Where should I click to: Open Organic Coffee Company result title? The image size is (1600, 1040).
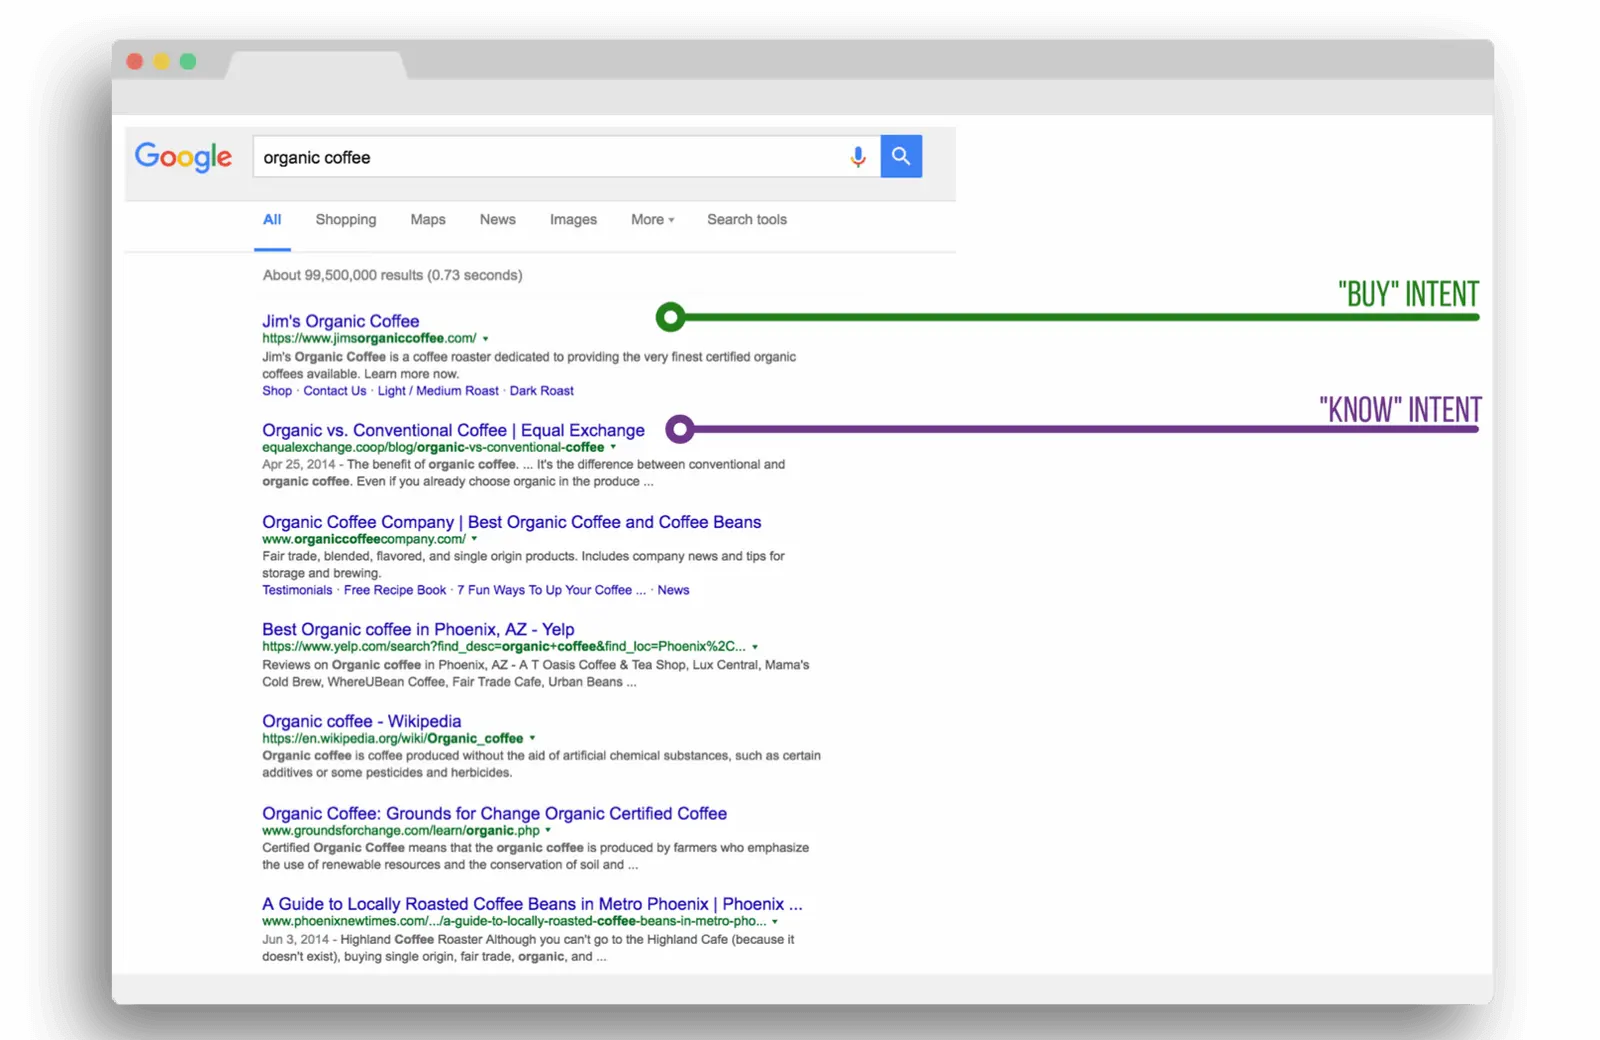(x=512, y=522)
